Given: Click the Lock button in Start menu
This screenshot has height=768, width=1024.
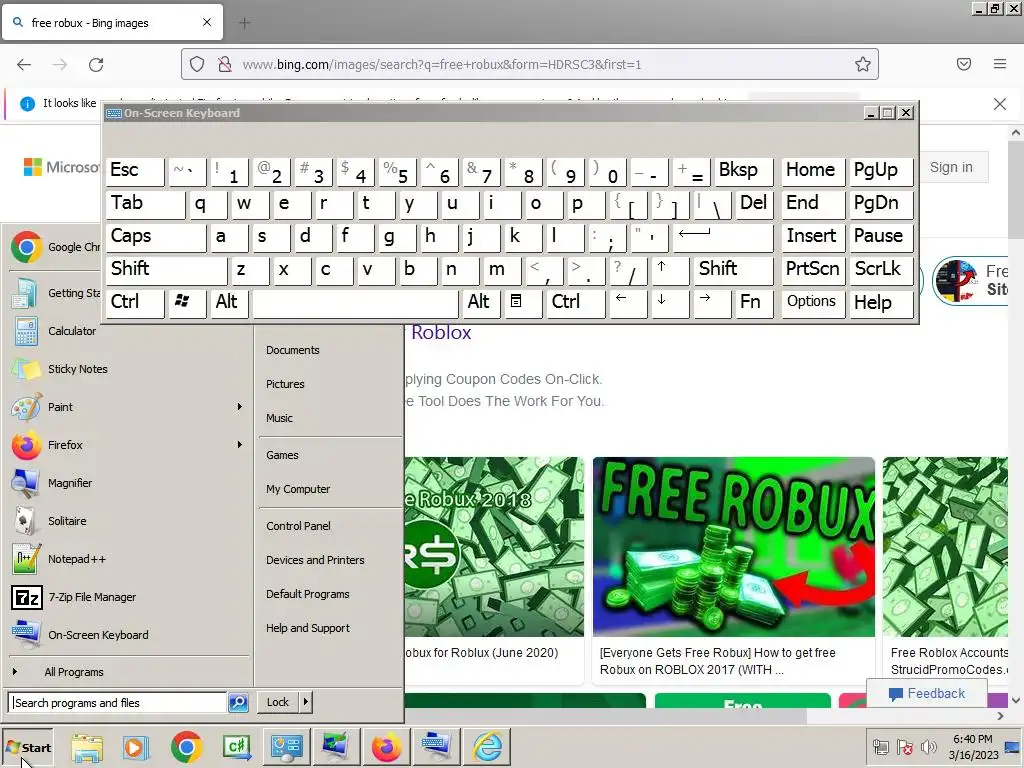Looking at the screenshot, I should click(x=278, y=702).
